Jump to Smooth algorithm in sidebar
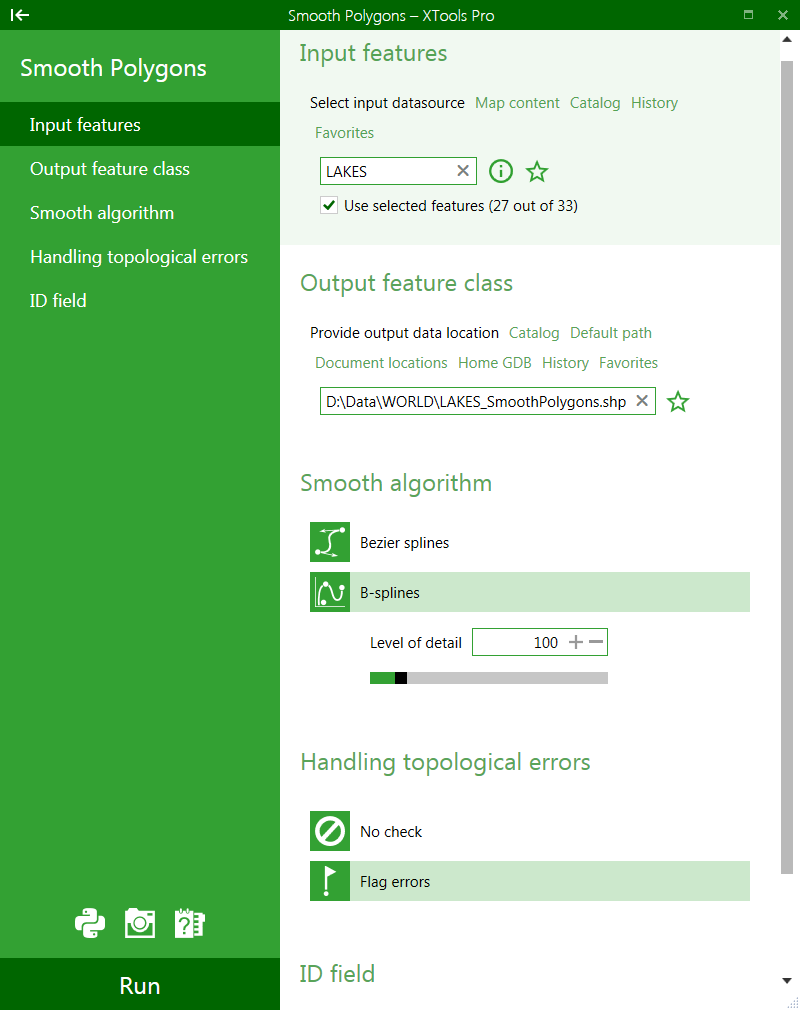This screenshot has height=1010, width=800. pyautogui.click(x=140, y=213)
